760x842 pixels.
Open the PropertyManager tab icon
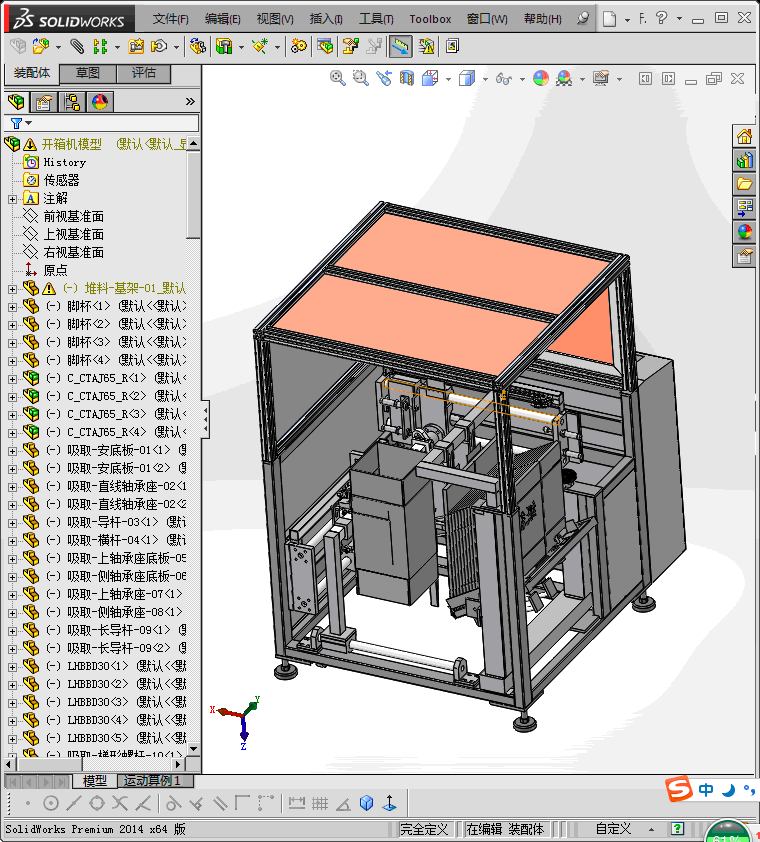pos(44,102)
